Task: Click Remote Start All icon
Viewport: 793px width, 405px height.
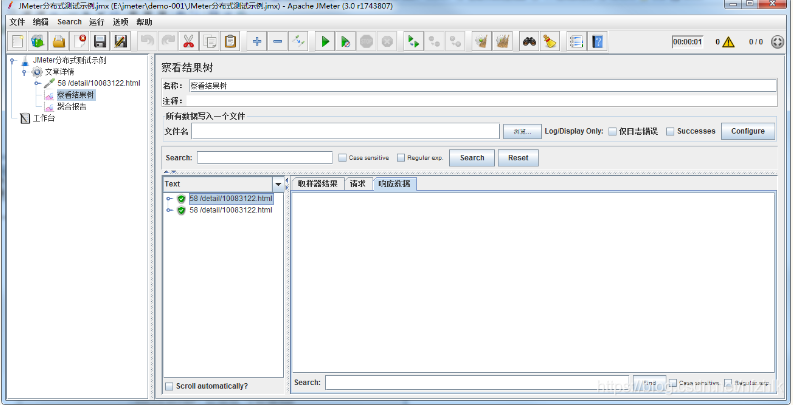Action: pos(414,41)
